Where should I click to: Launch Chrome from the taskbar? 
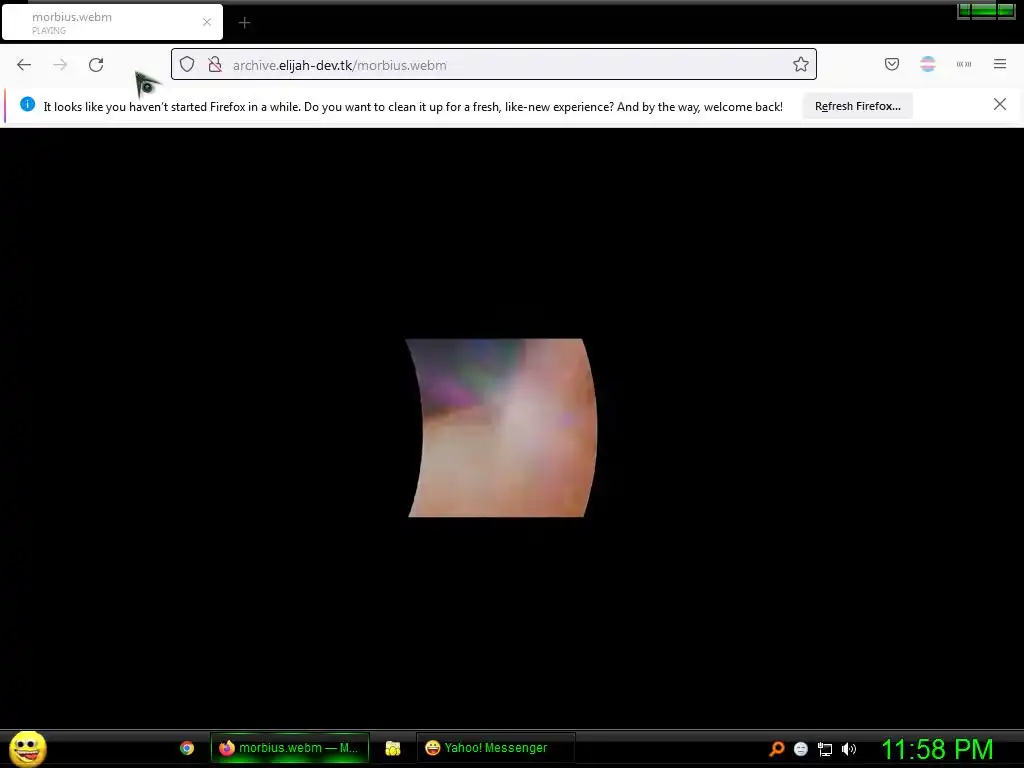187,748
